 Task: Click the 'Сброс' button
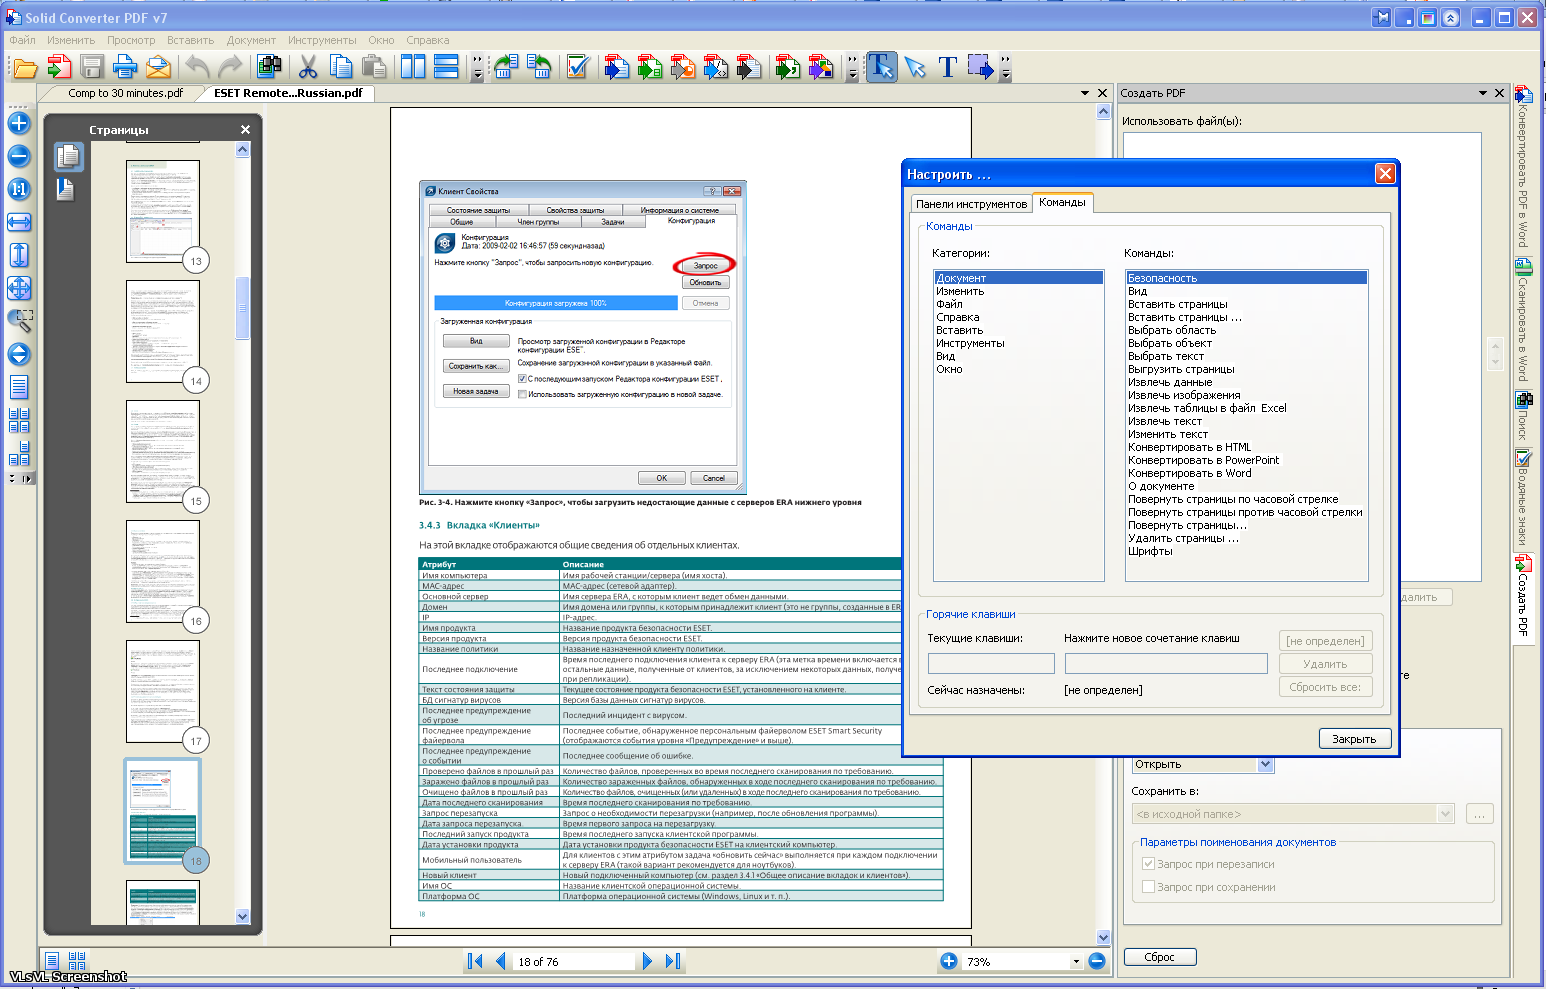[1159, 957]
